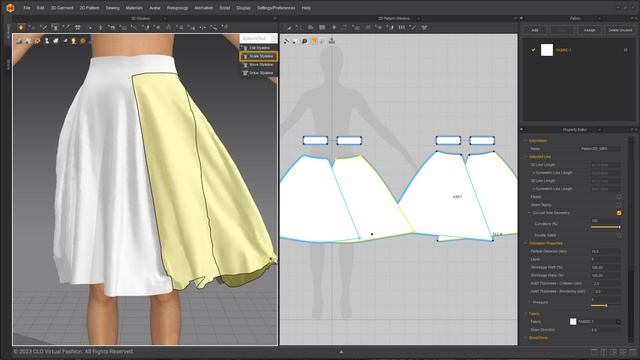Open the Materials menu

click(134, 8)
